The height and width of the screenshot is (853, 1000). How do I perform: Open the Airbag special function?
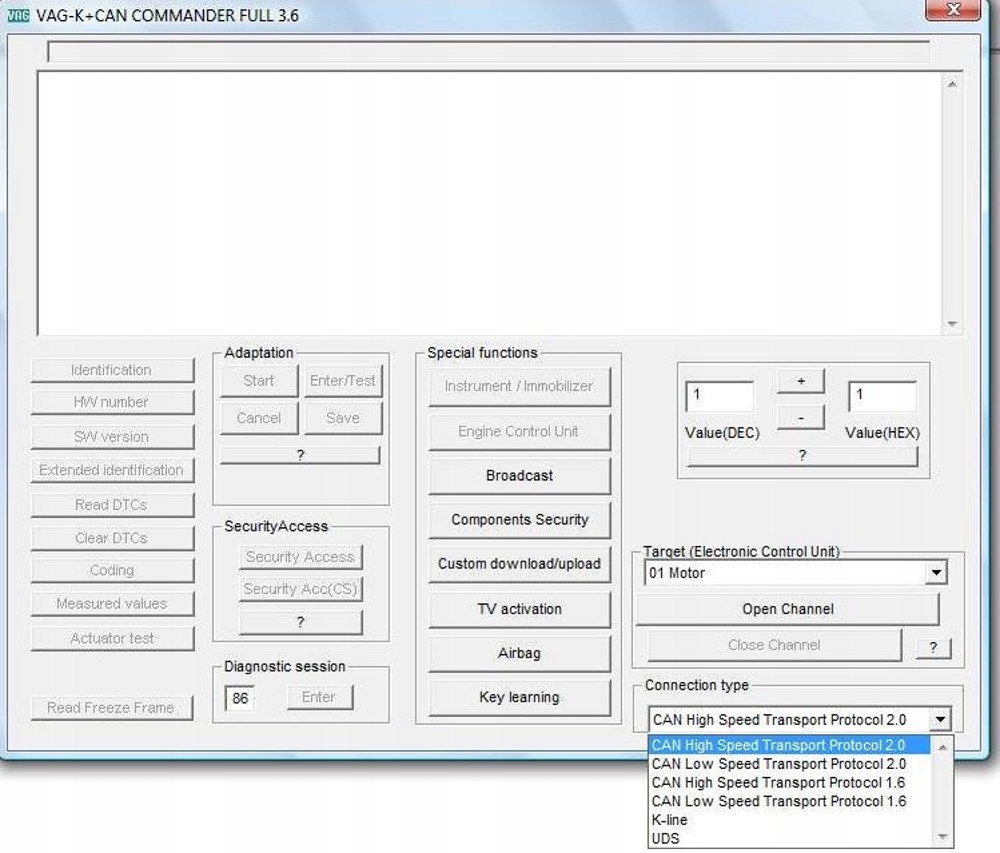tap(519, 653)
